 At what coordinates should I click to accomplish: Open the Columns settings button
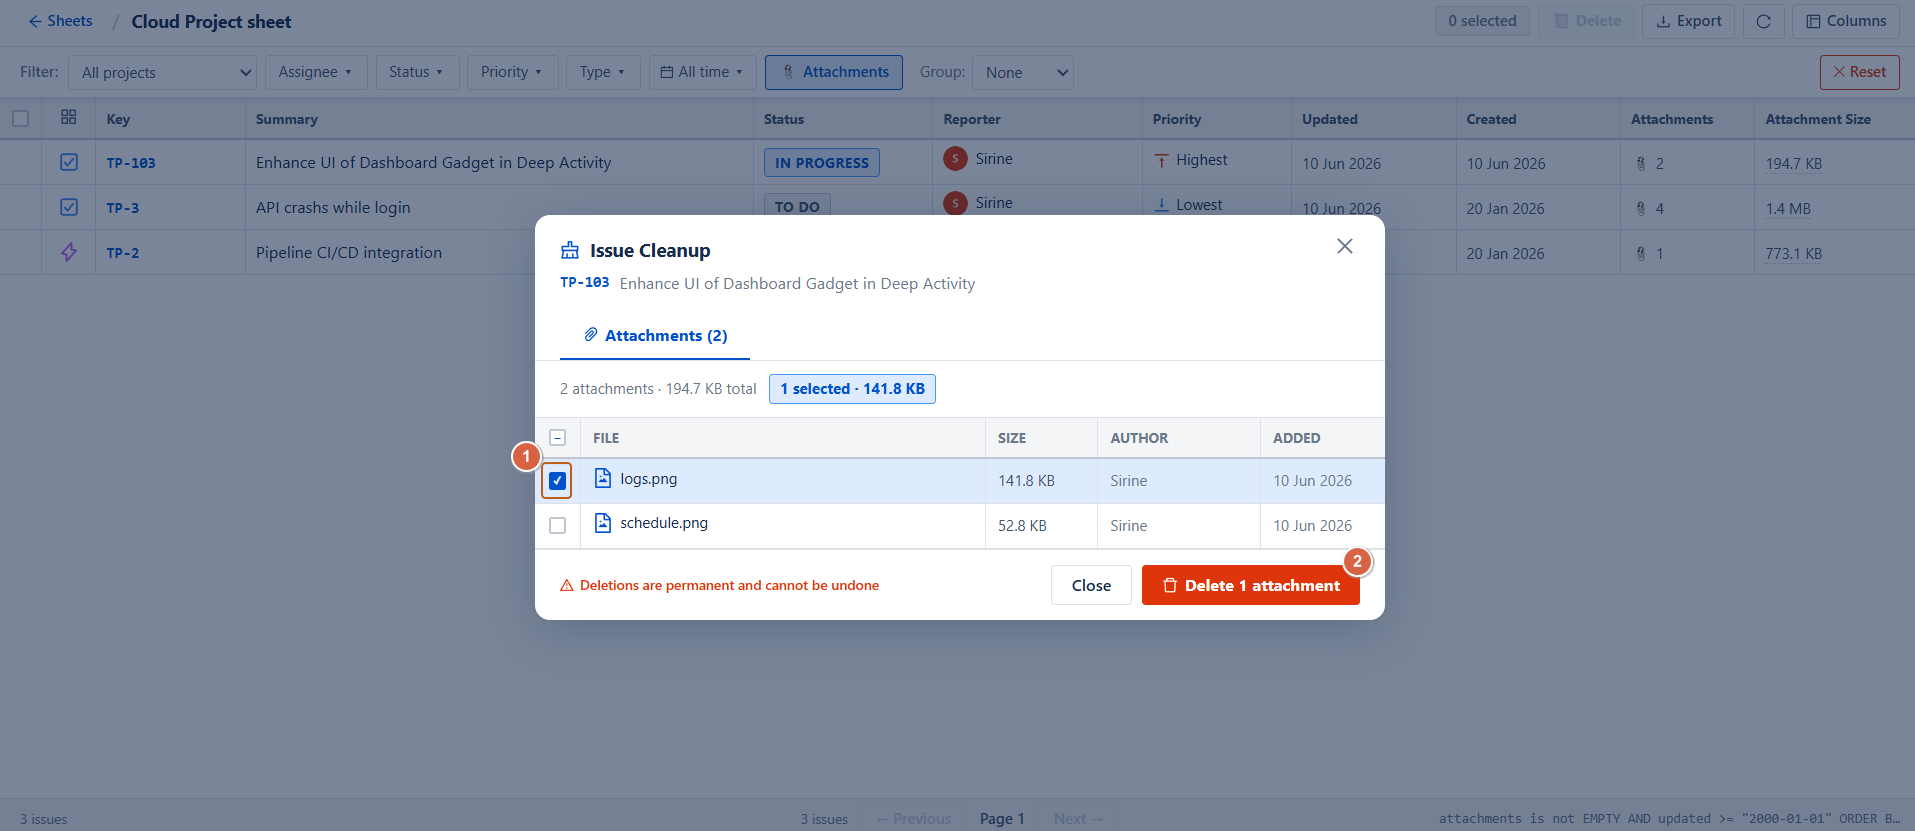tap(1846, 21)
